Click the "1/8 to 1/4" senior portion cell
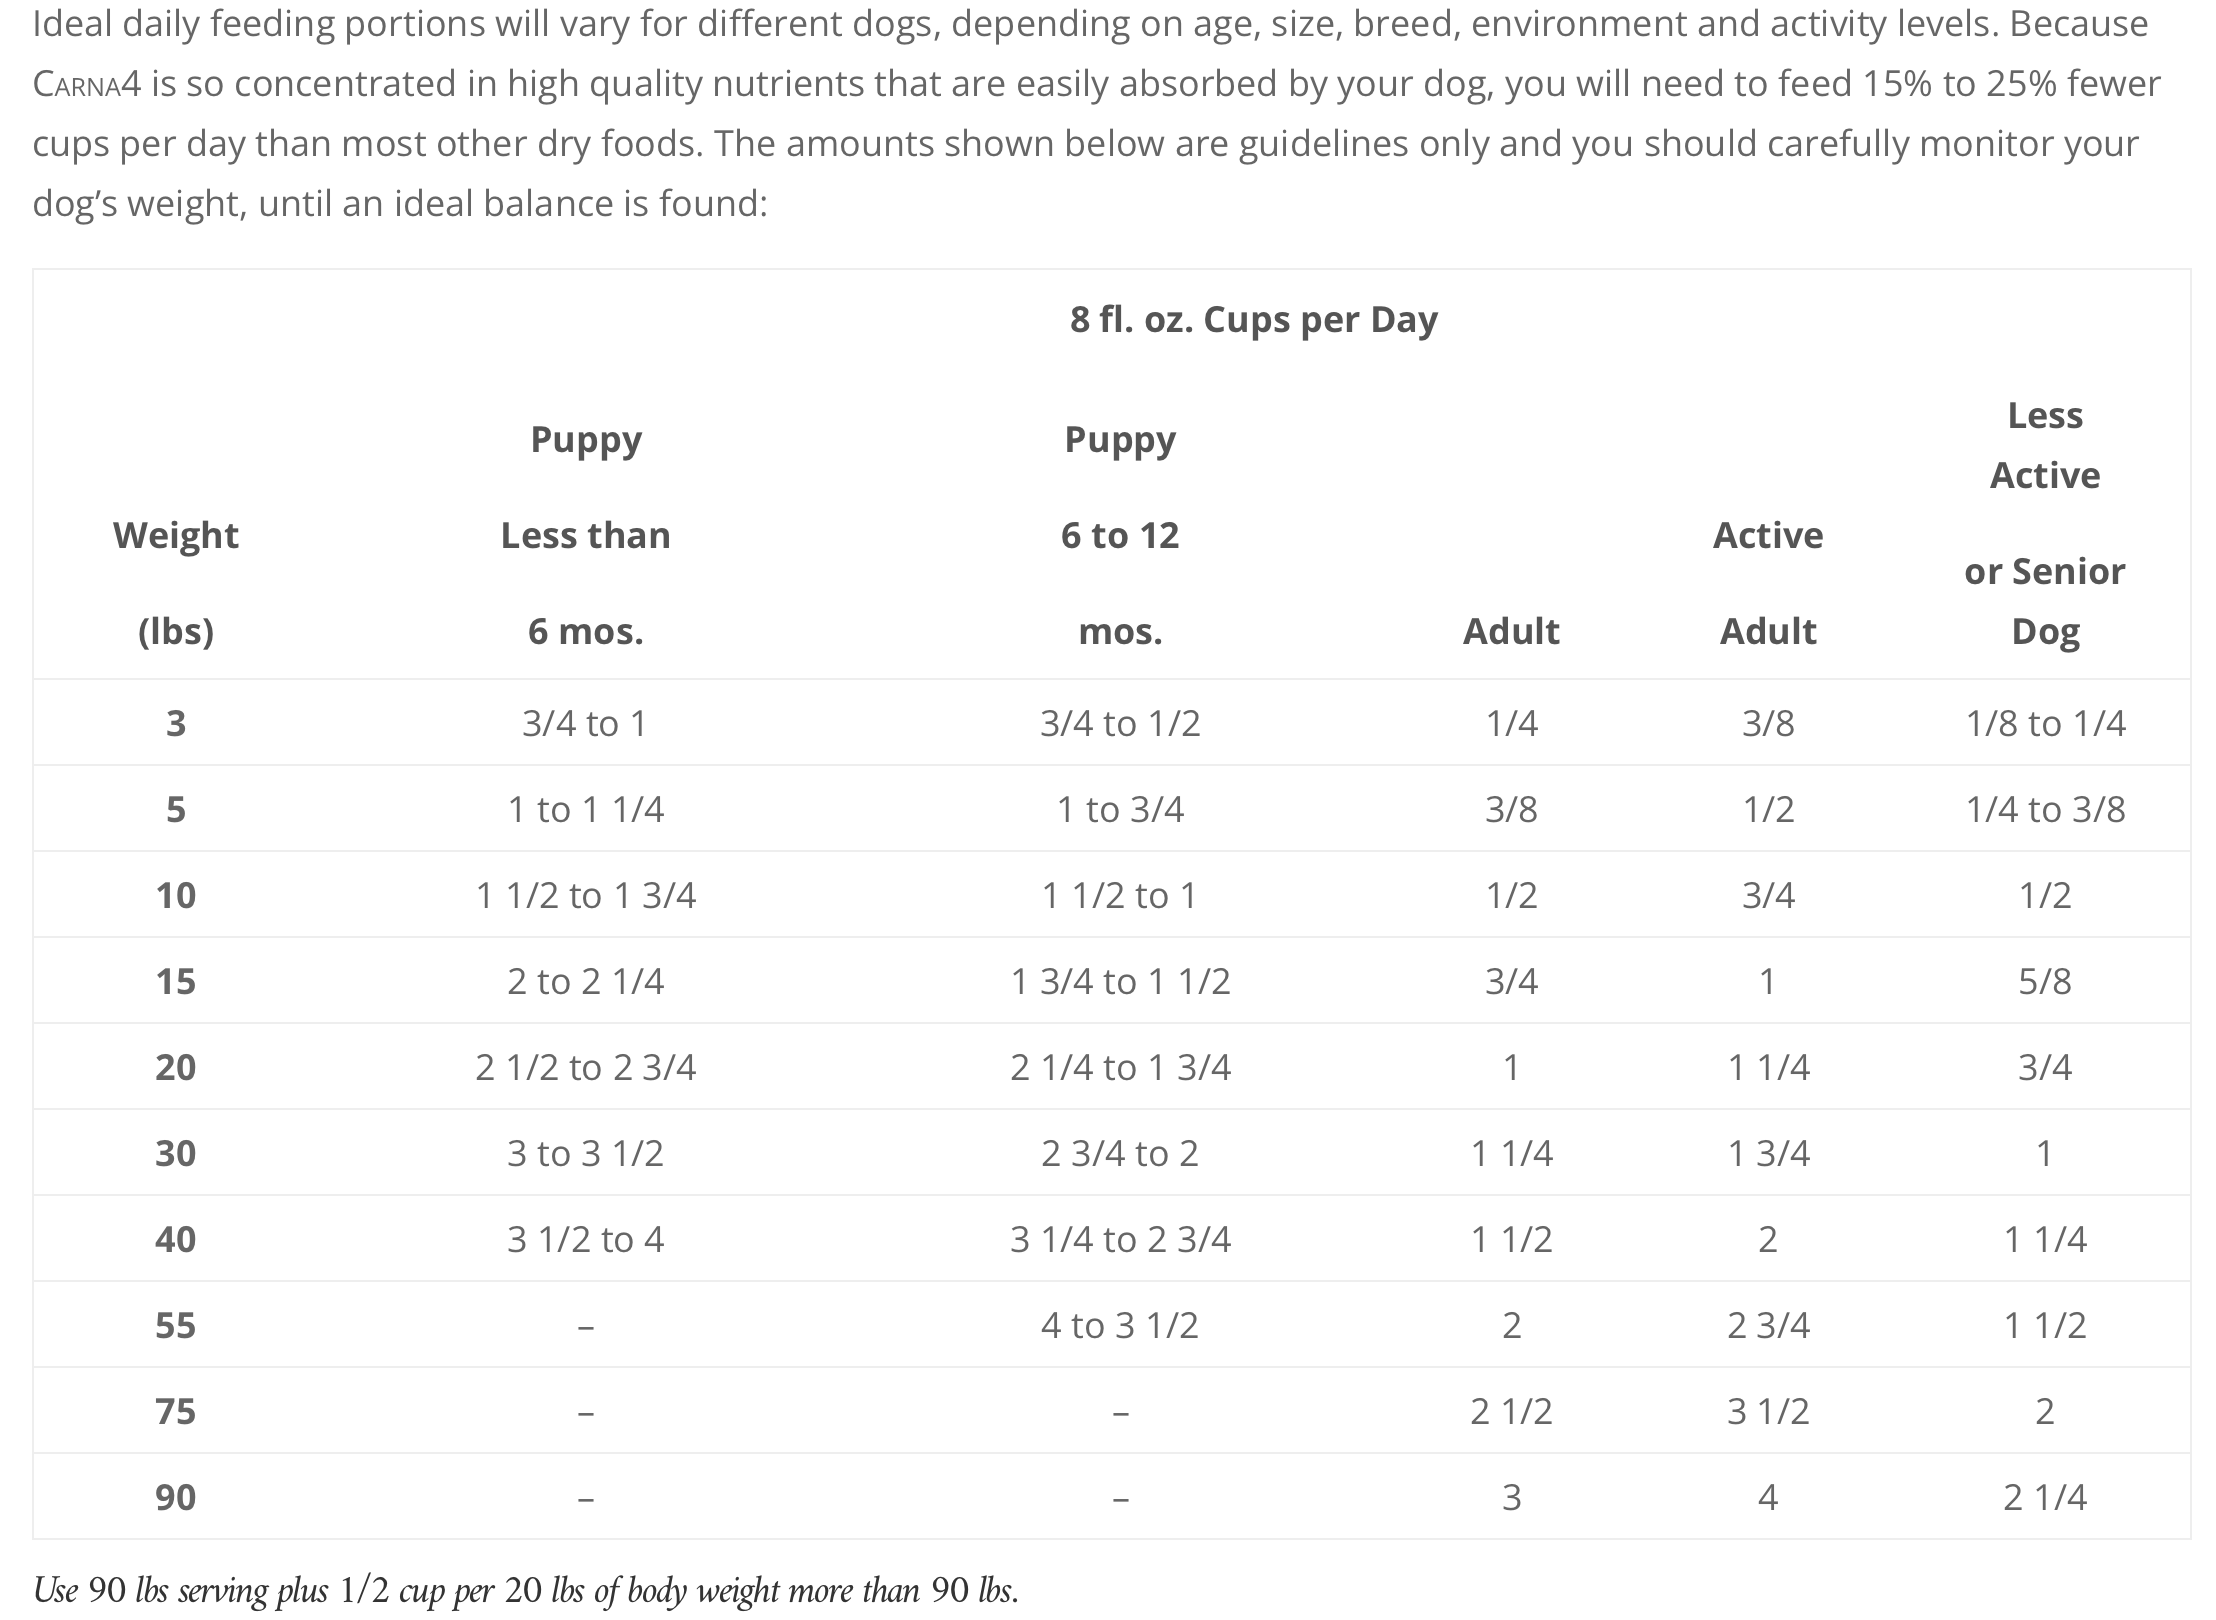The width and height of the screenshot is (2216, 1620). tap(2044, 723)
